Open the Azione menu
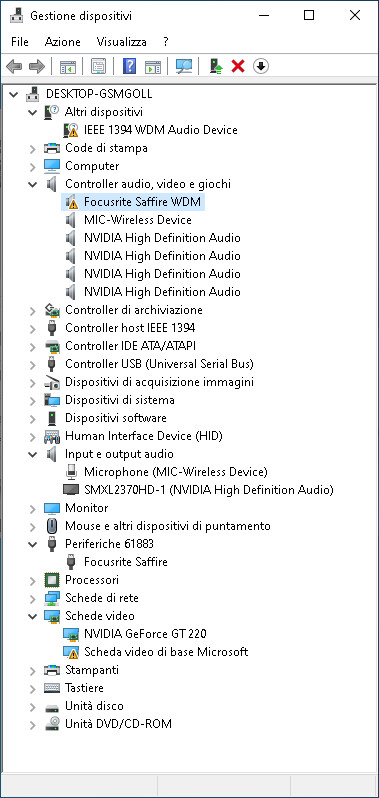 [63, 42]
